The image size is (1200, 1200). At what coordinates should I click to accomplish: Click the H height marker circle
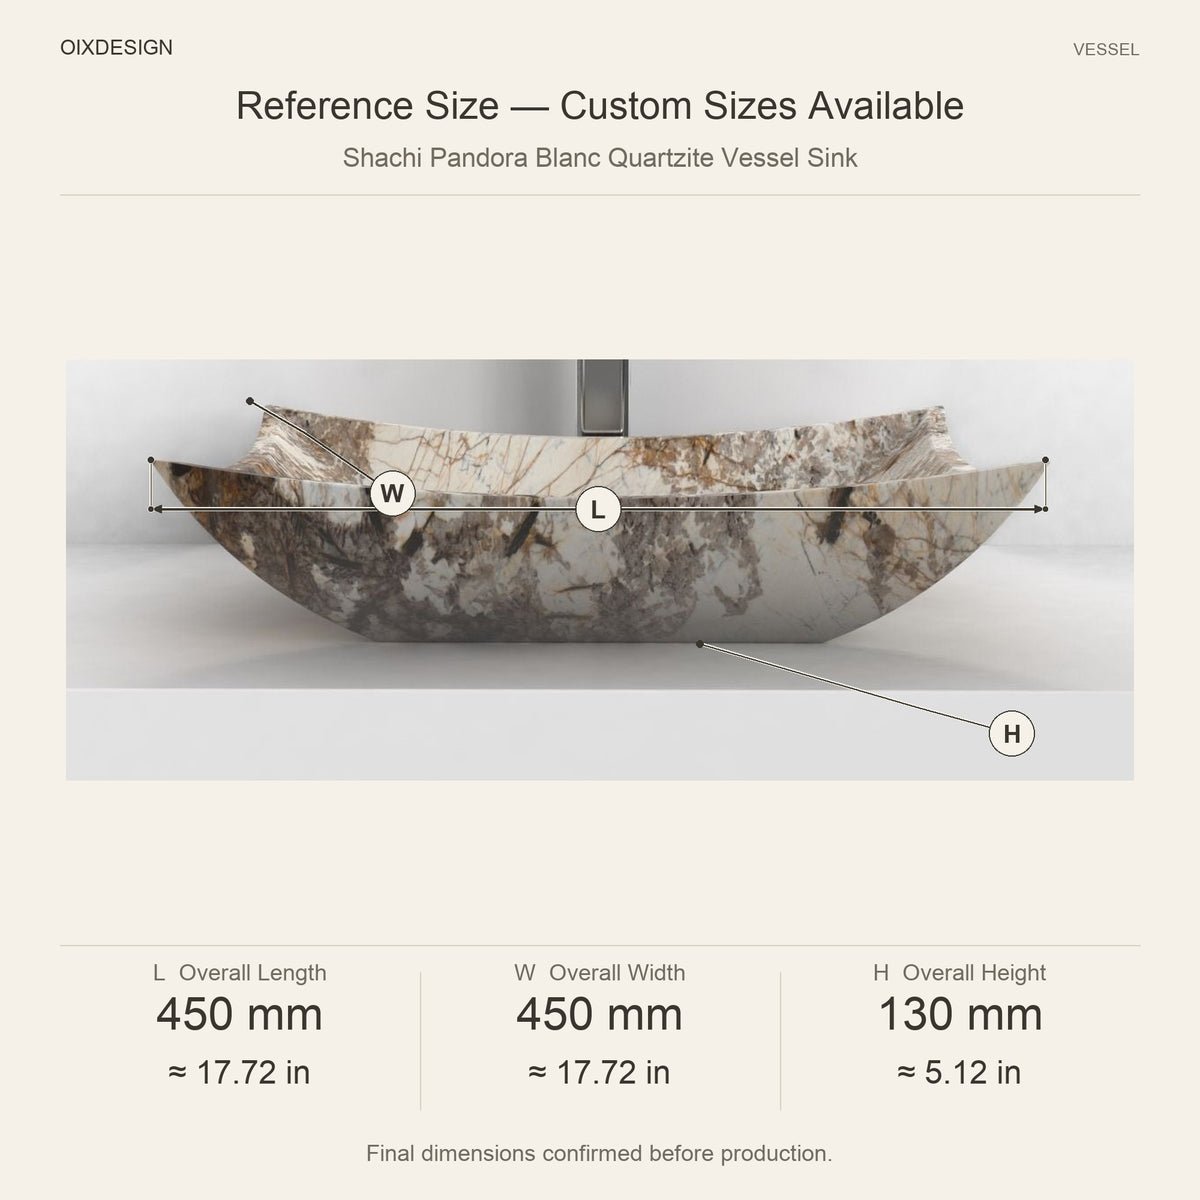click(1011, 734)
